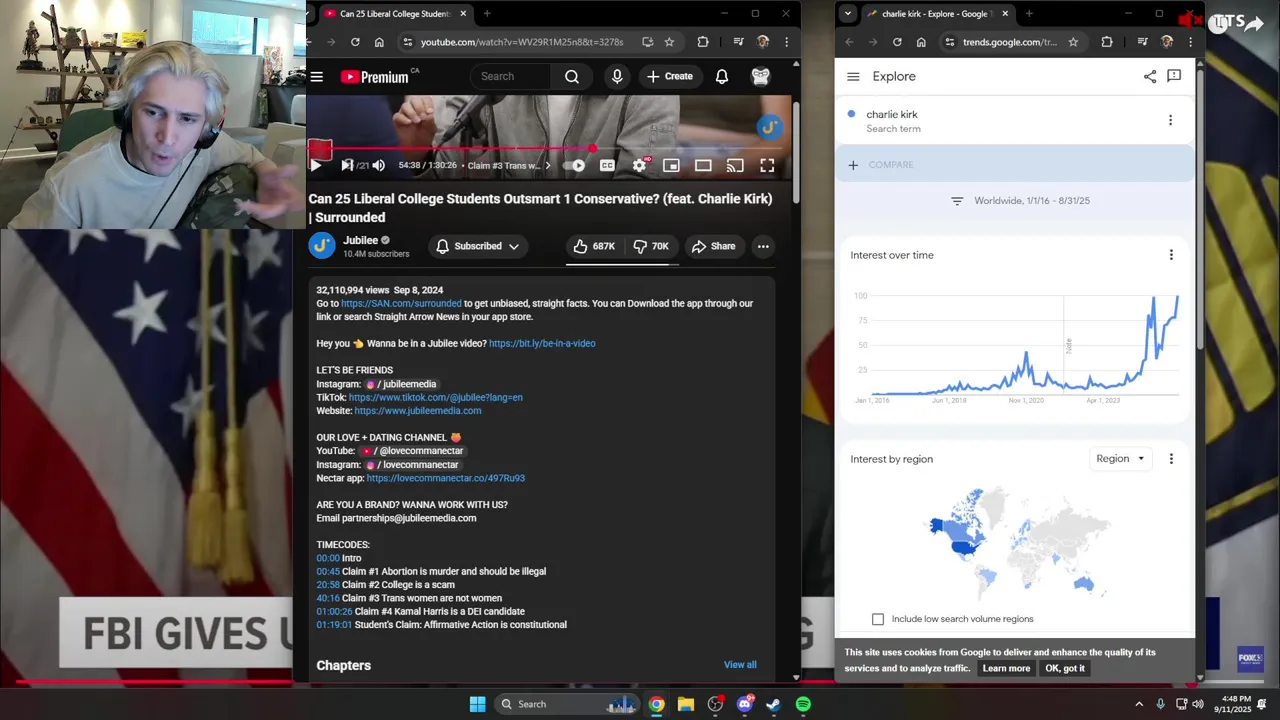This screenshot has width=1280, height=720.
Task: Click the YouTube search magnifier button
Action: tap(571, 76)
